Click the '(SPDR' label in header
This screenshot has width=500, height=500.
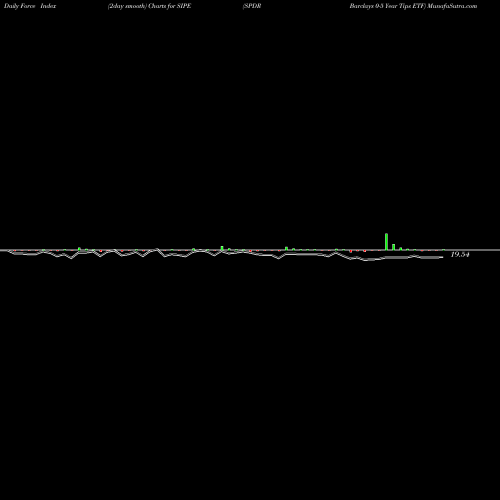(x=252, y=6)
